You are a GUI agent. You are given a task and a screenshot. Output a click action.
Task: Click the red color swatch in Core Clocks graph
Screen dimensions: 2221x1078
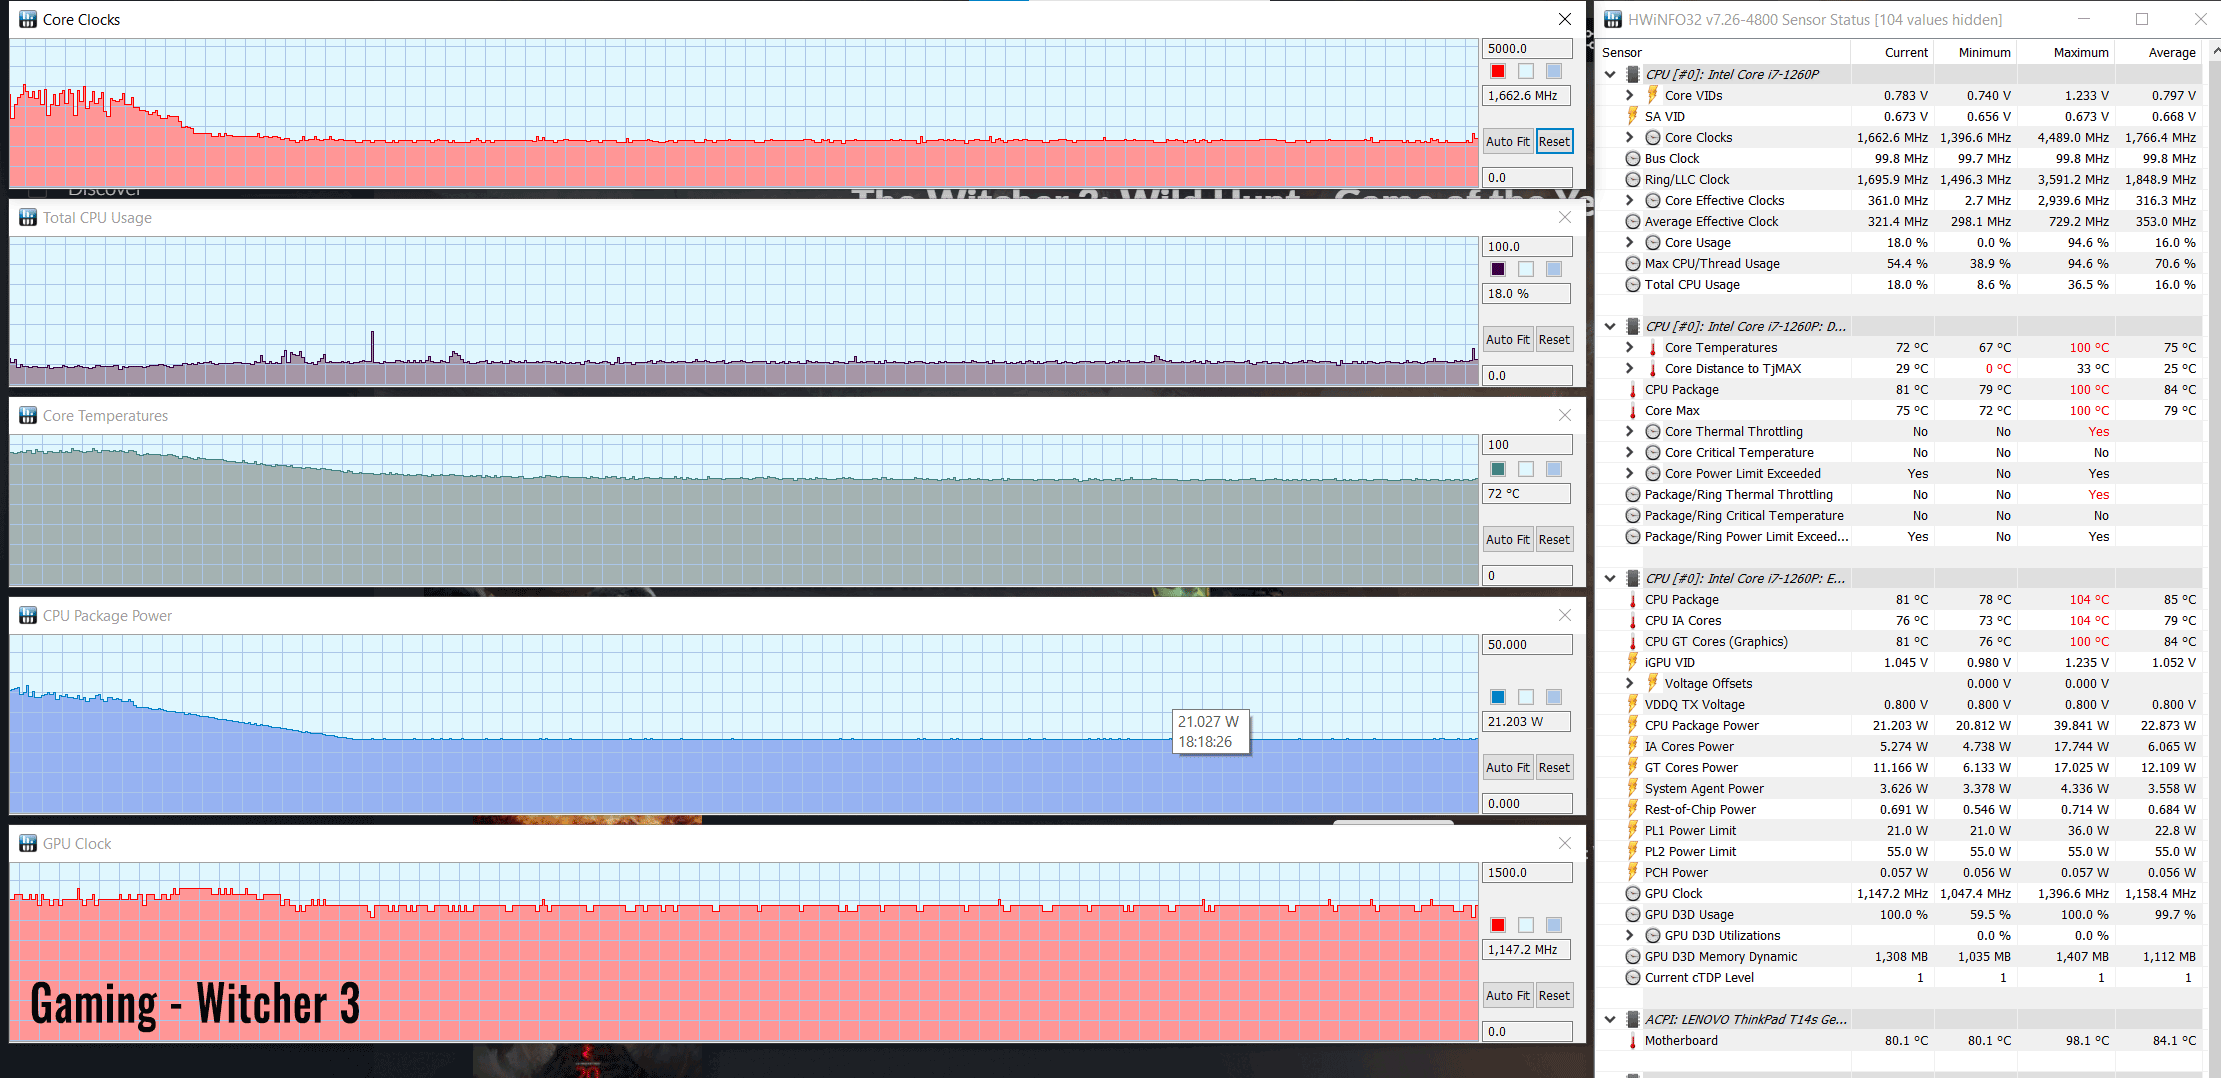coord(1498,71)
